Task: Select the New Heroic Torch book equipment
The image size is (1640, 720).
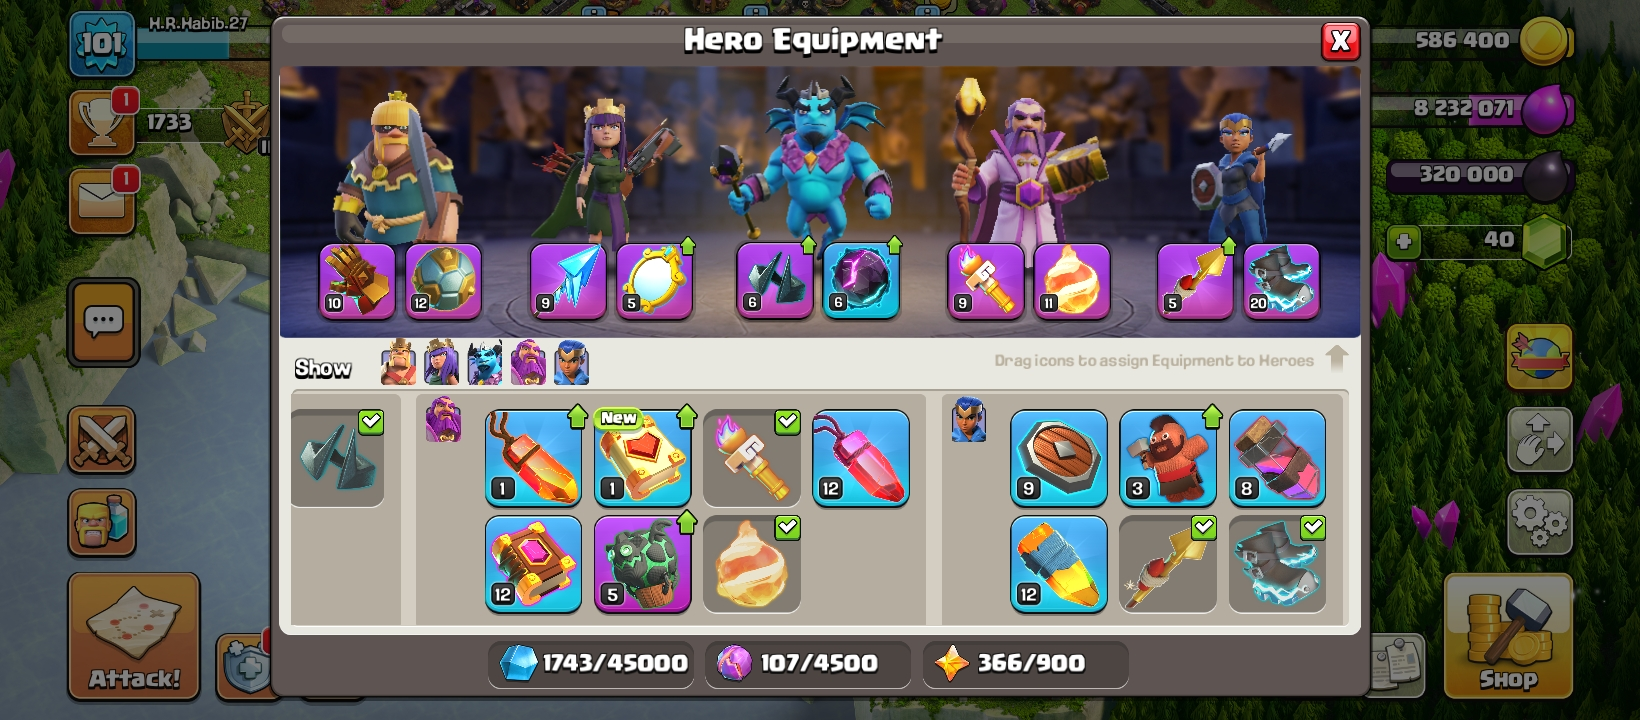Action: click(643, 457)
